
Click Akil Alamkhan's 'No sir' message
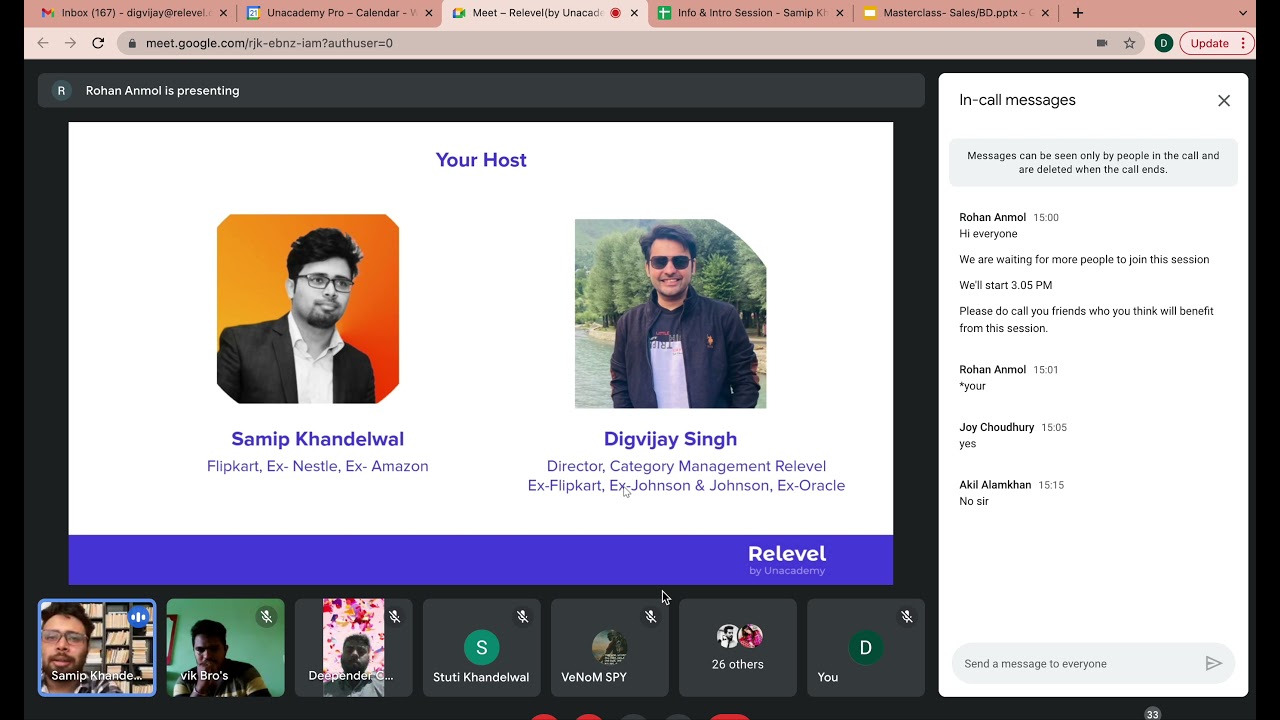pos(973,501)
